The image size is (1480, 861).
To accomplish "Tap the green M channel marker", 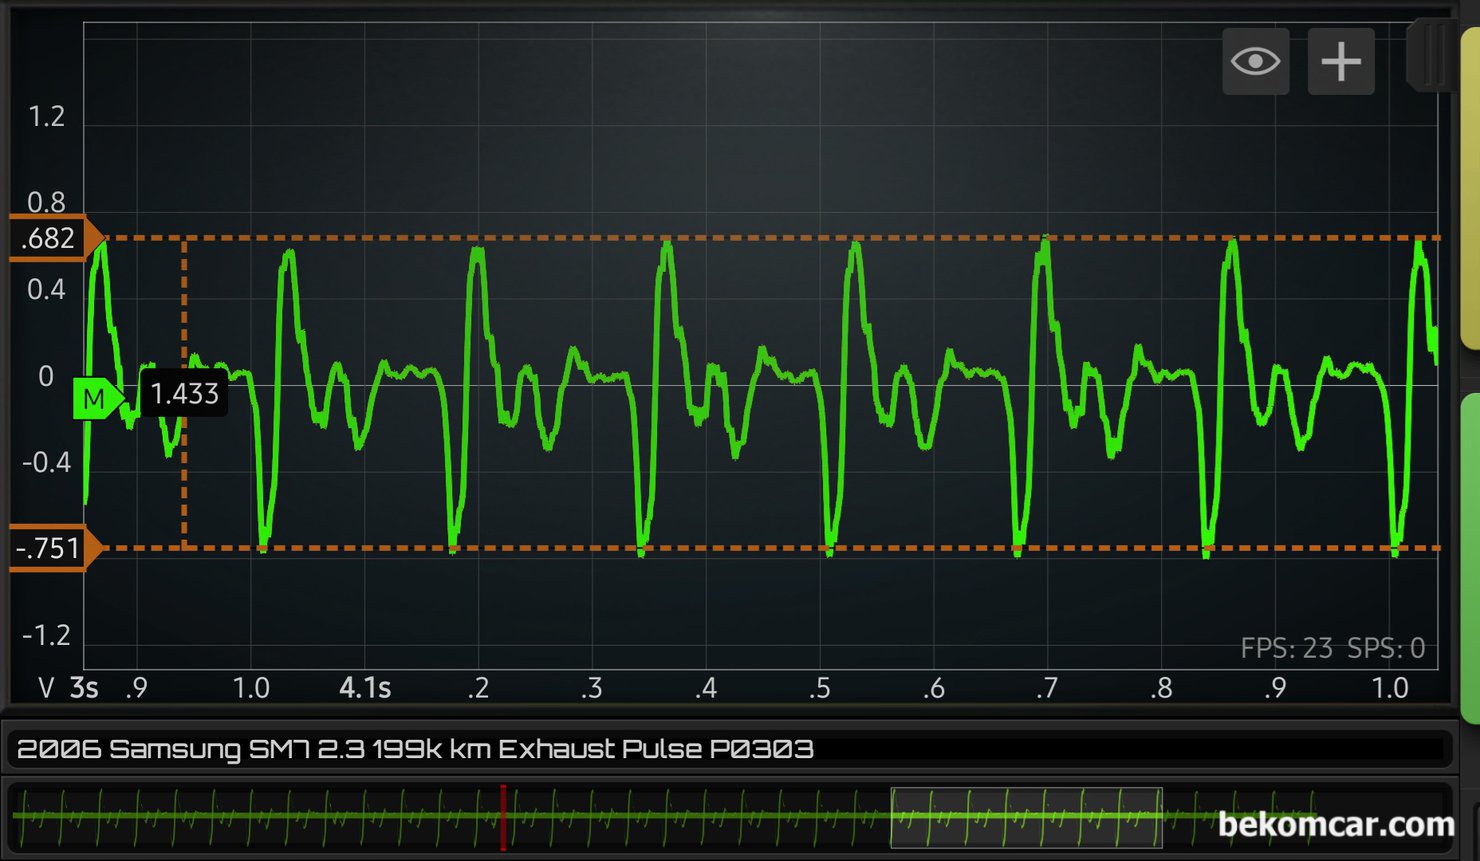I will pos(96,399).
